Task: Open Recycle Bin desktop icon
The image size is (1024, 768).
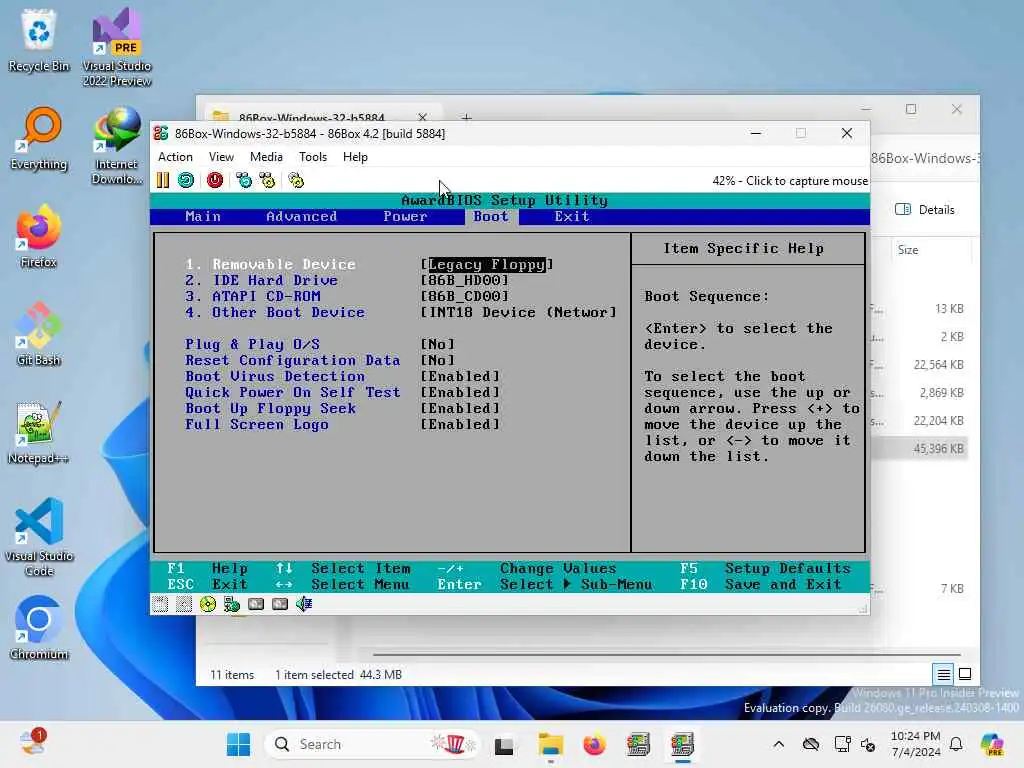Action: coord(39,40)
